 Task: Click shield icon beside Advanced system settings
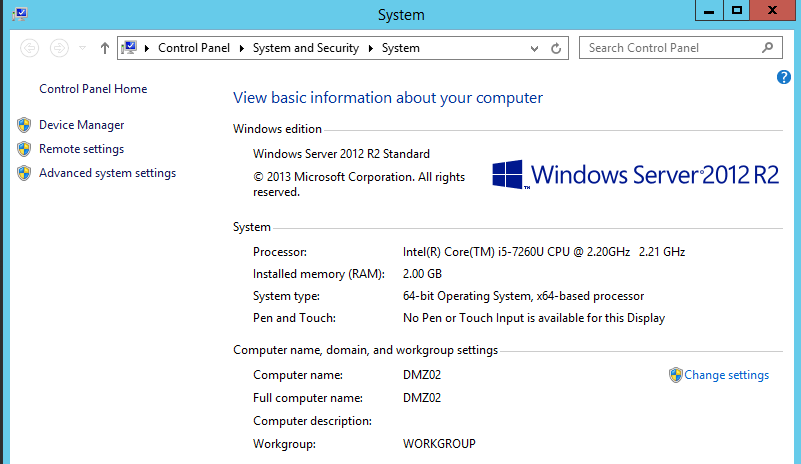click(x=24, y=173)
